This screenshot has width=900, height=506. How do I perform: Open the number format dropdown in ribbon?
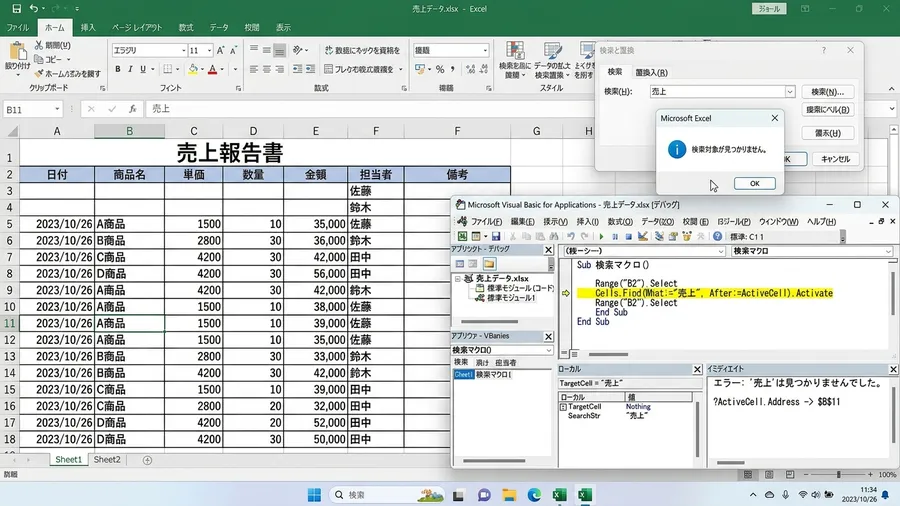pyautogui.click(x=485, y=50)
